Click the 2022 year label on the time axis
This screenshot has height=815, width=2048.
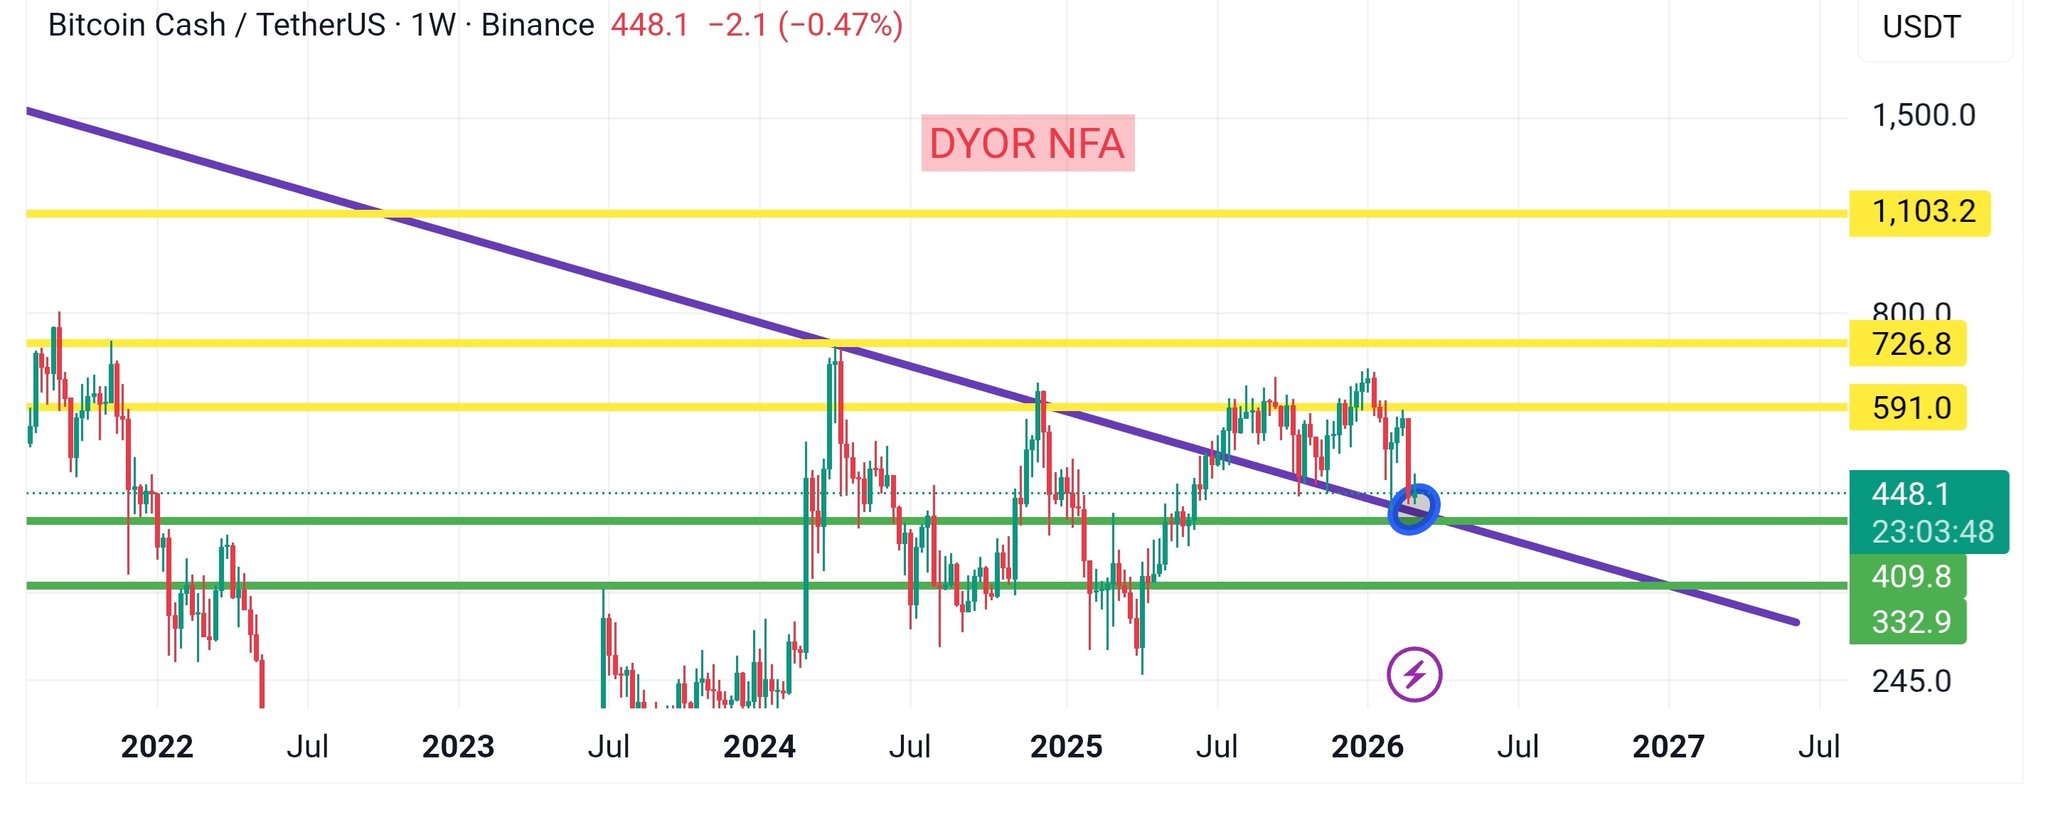coord(157,746)
